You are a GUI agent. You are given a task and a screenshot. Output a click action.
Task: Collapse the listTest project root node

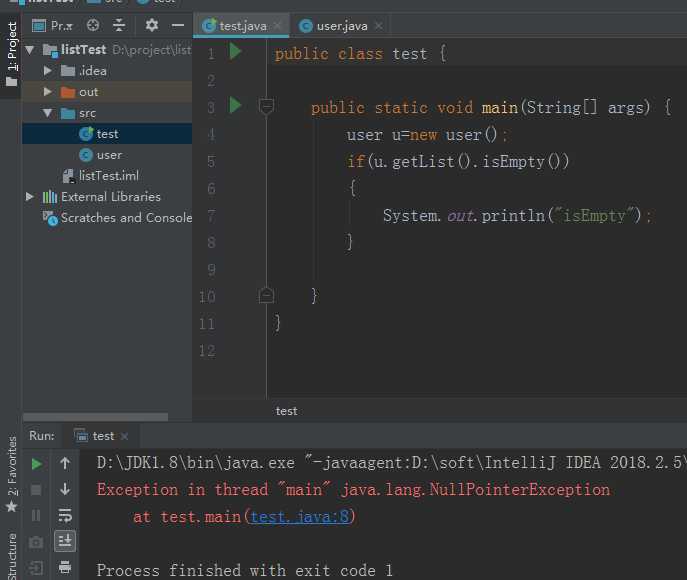(30, 50)
